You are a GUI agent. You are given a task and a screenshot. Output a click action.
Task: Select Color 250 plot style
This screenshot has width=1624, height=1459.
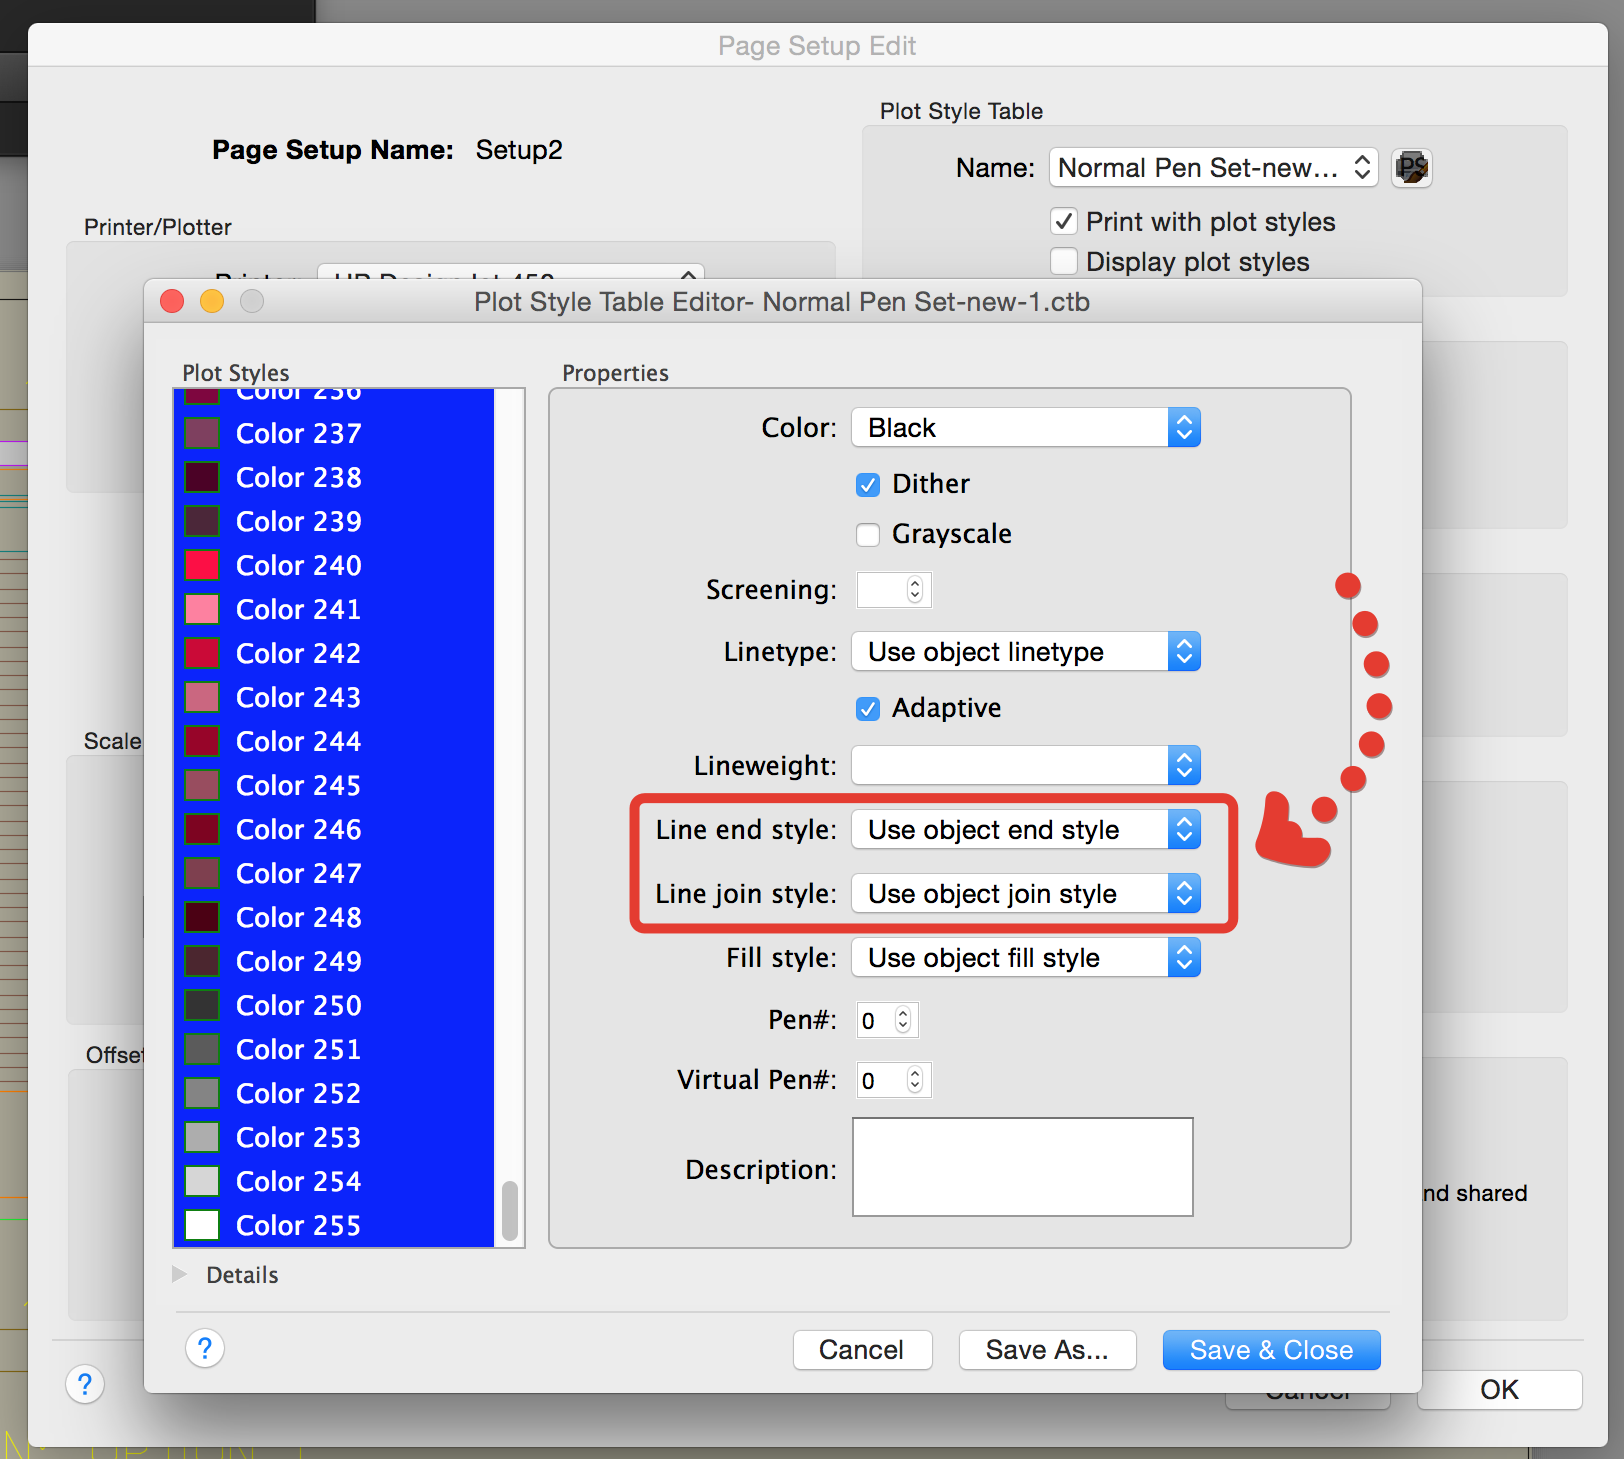pos(334,1006)
